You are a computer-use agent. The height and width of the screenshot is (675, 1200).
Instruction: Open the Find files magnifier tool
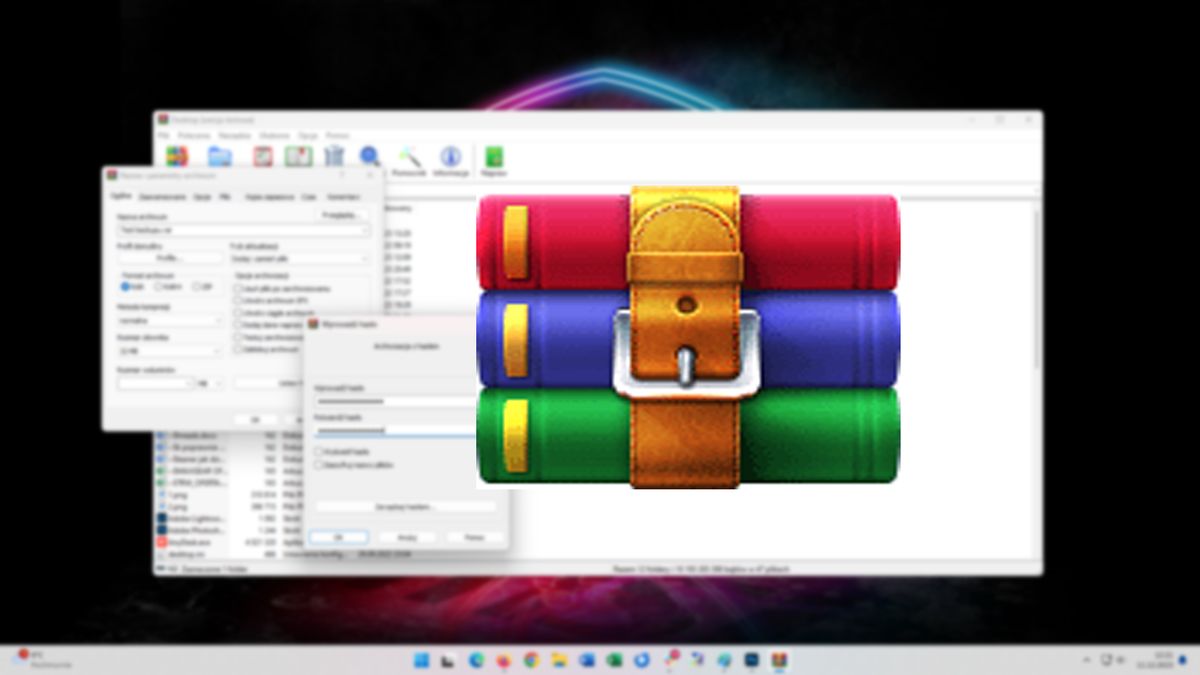click(369, 157)
